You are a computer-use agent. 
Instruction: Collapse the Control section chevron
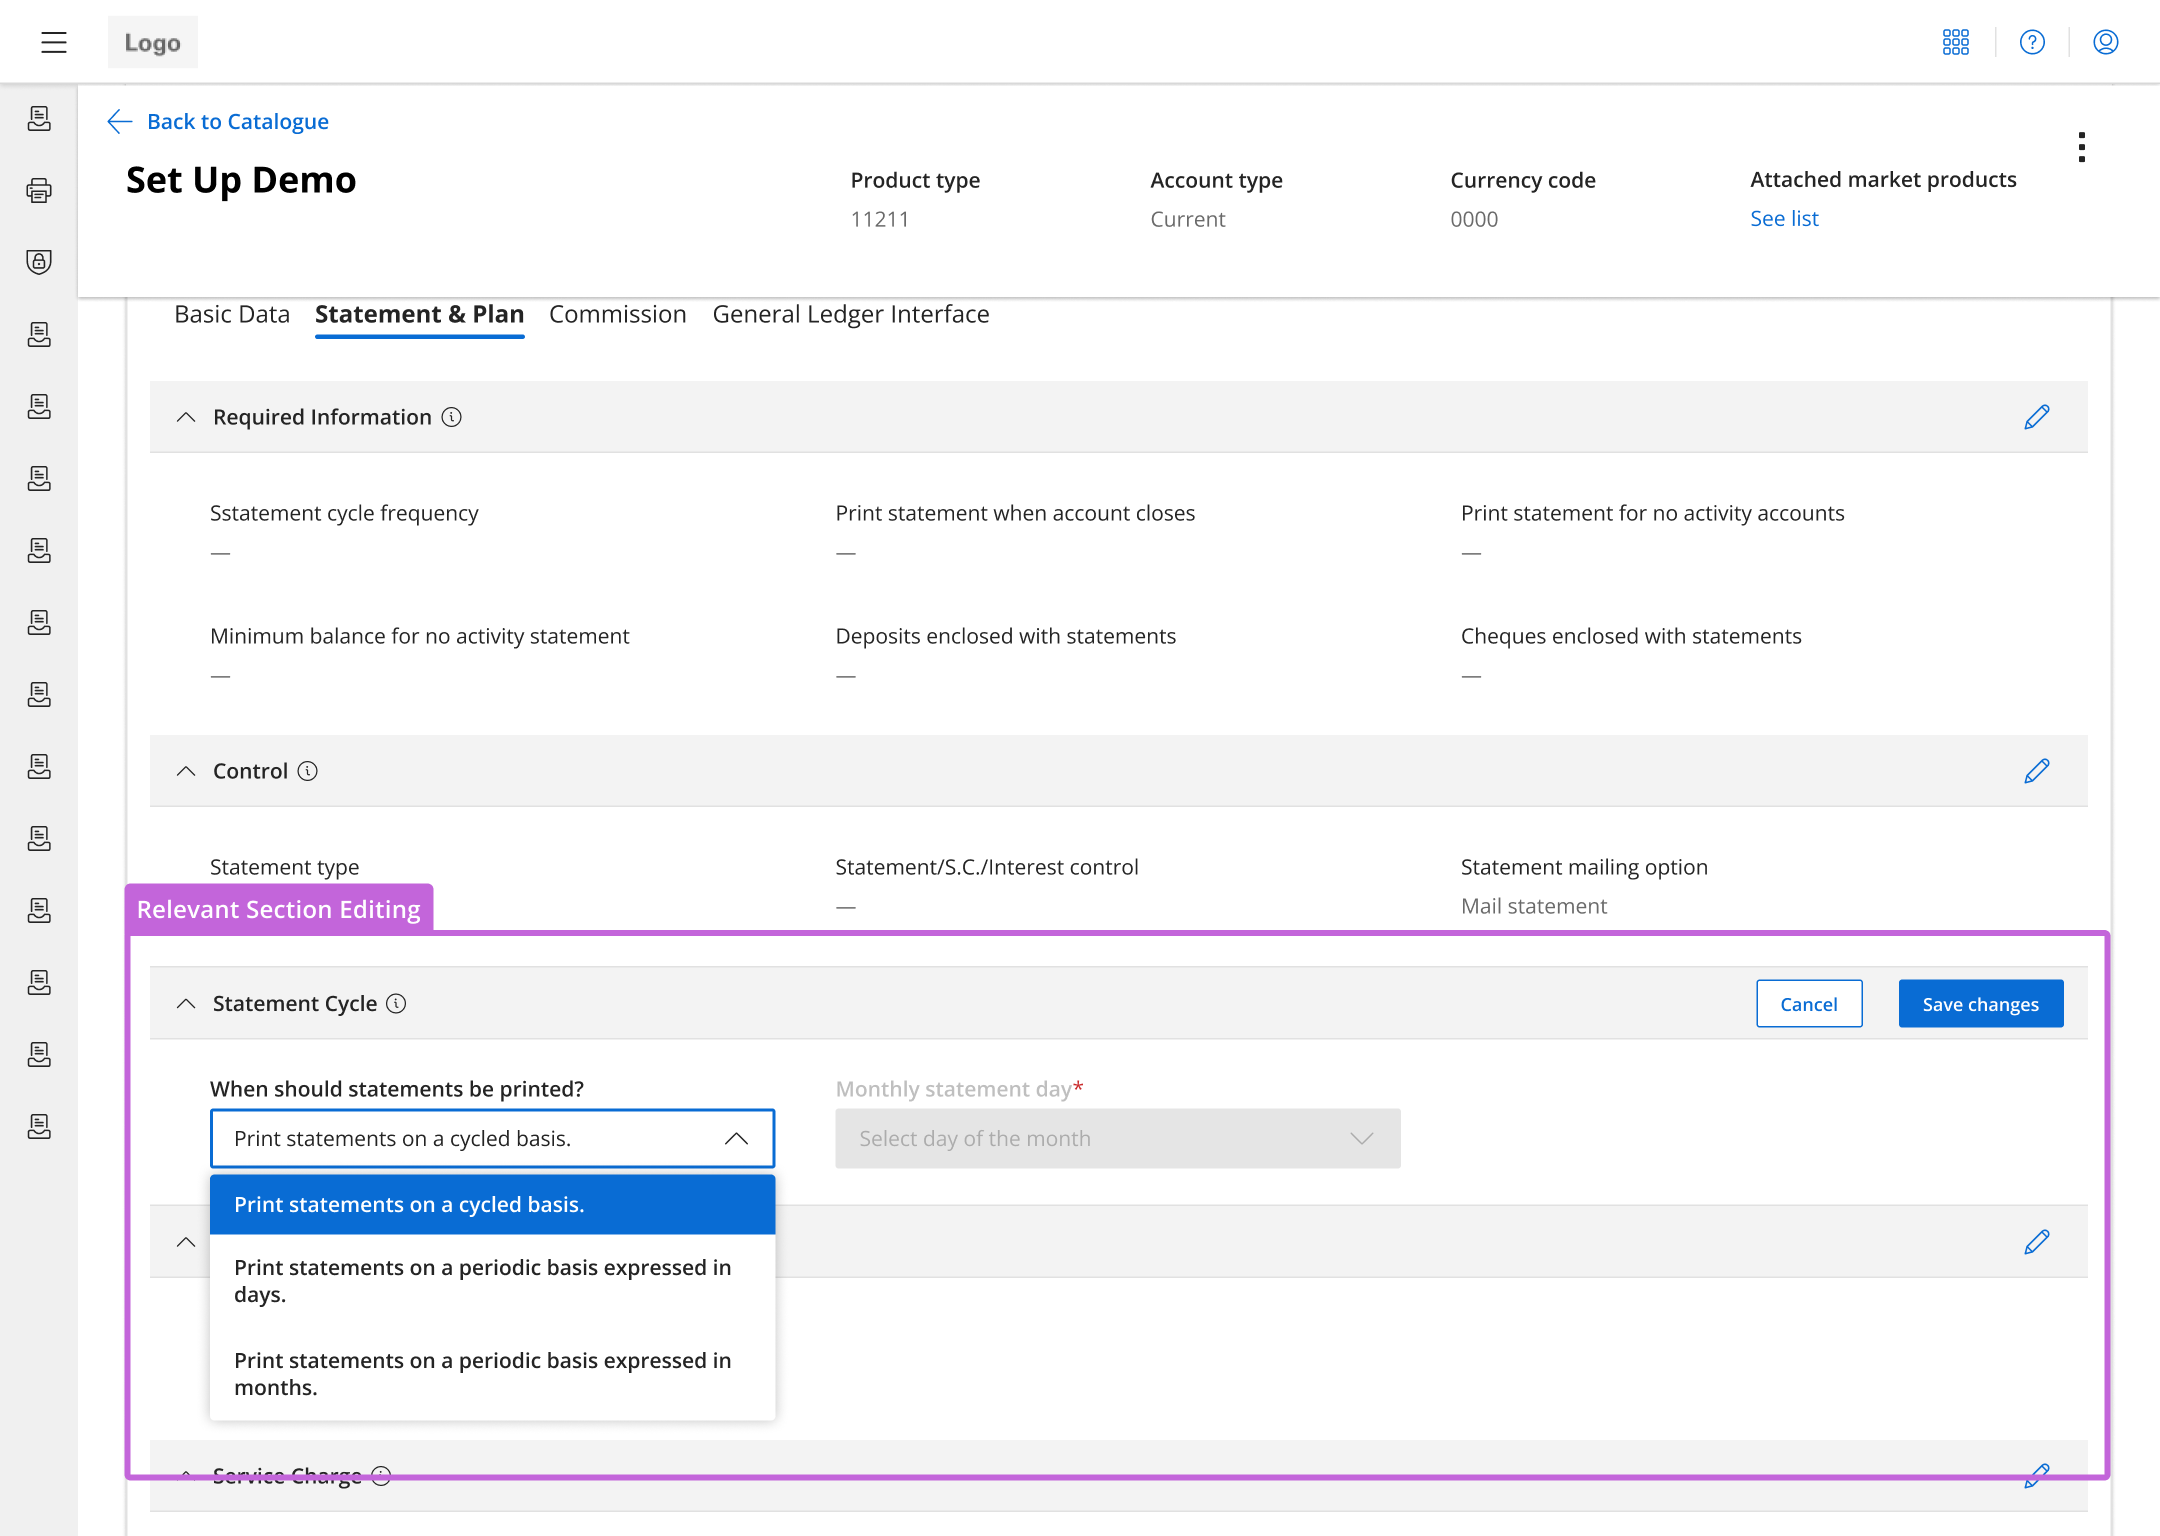pos(186,771)
